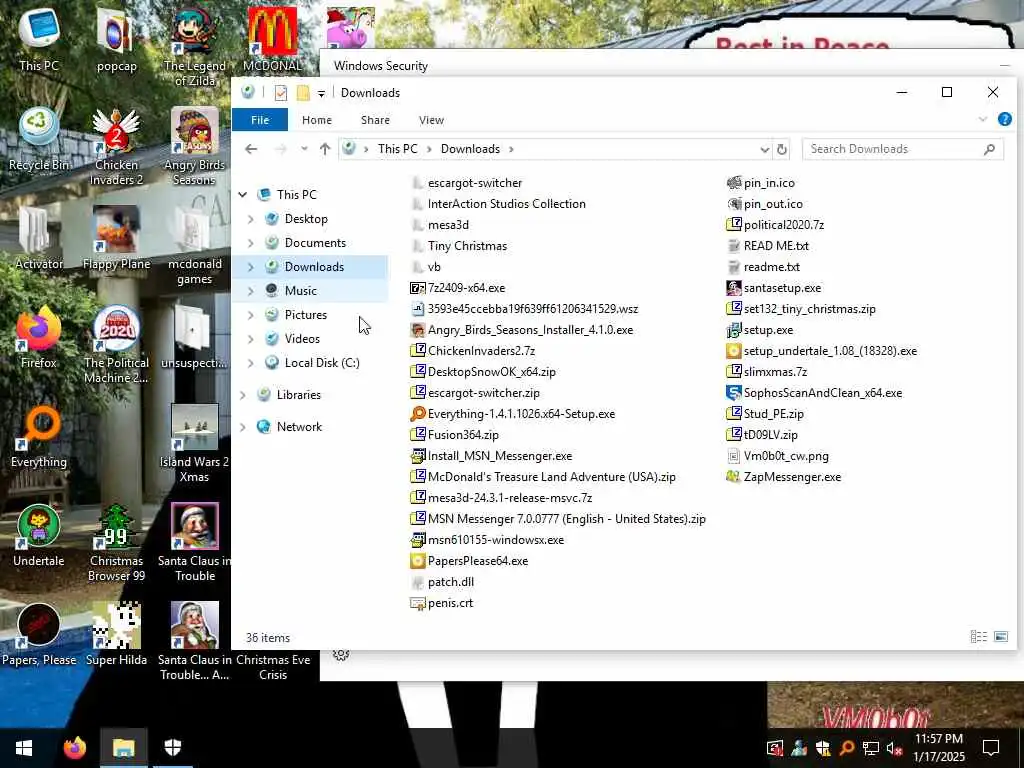Select ZapMessenger.exe in the file list

pyautogui.click(x=784, y=477)
